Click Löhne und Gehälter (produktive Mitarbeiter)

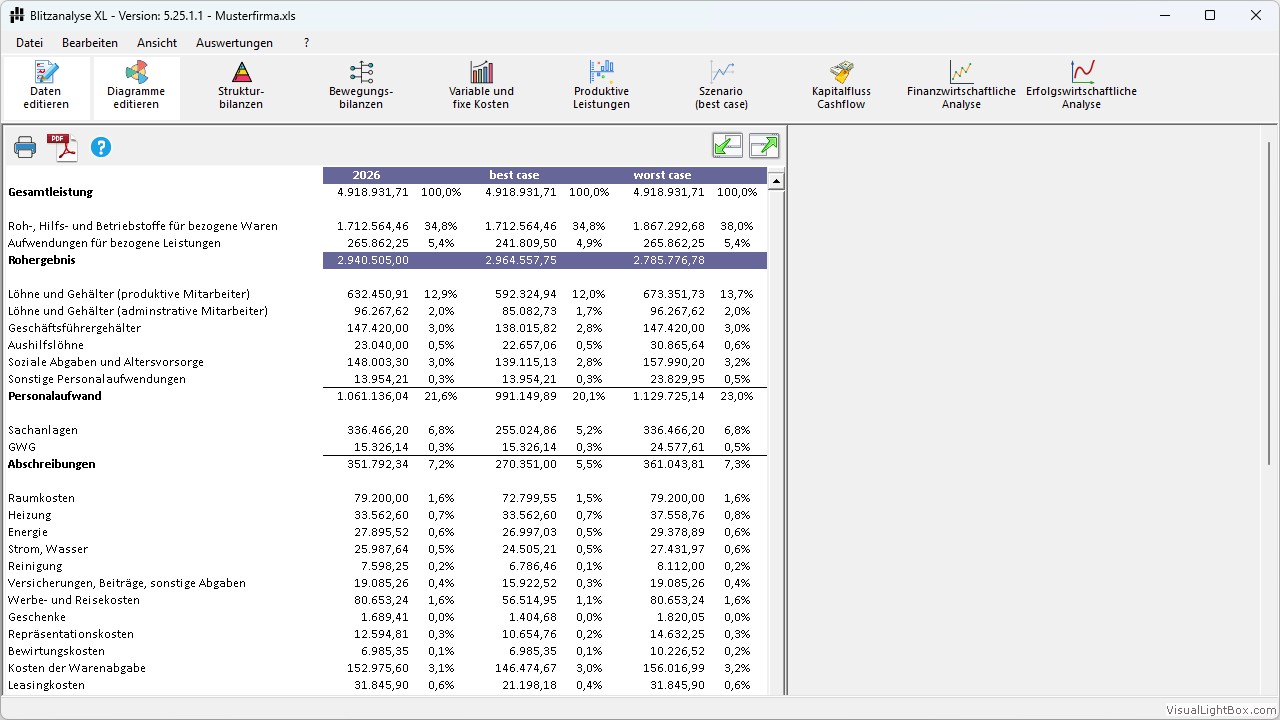129,294
